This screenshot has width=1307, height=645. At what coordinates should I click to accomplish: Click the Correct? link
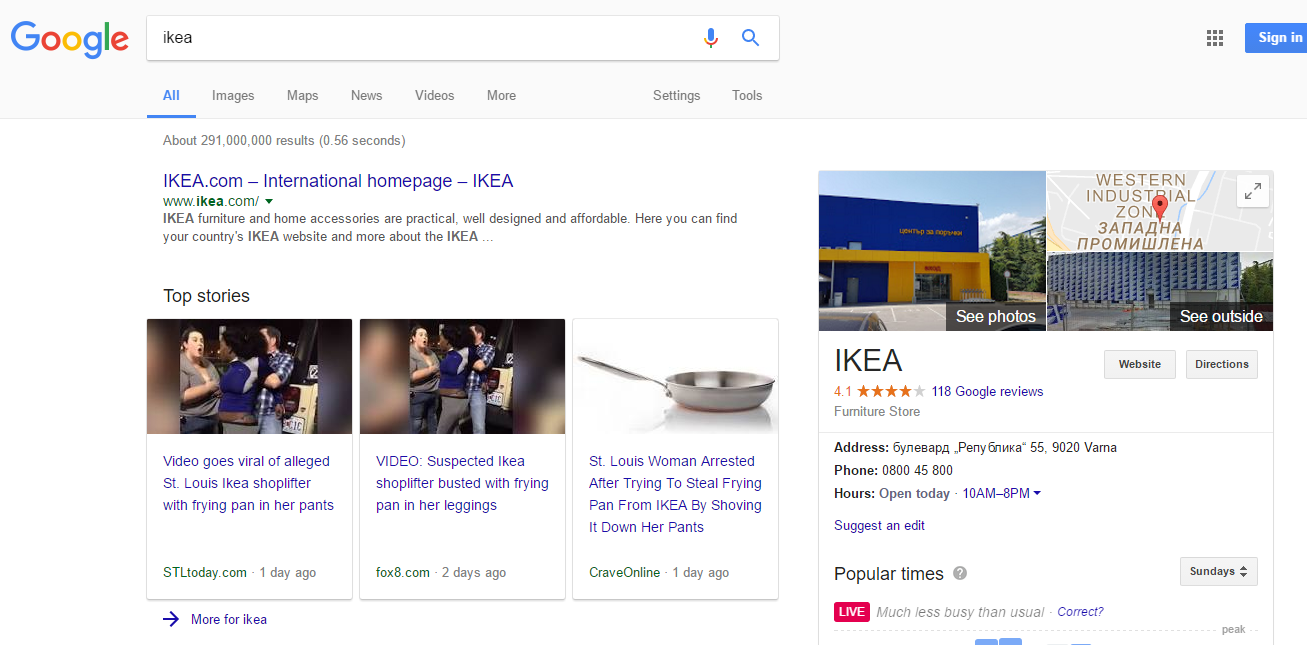click(x=1081, y=612)
